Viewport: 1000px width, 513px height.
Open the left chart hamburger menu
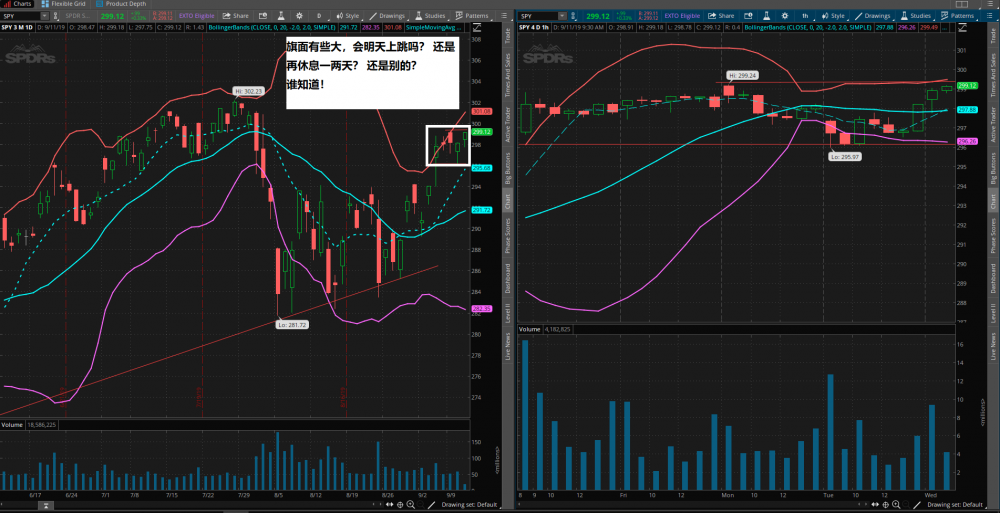tap(504, 15)
